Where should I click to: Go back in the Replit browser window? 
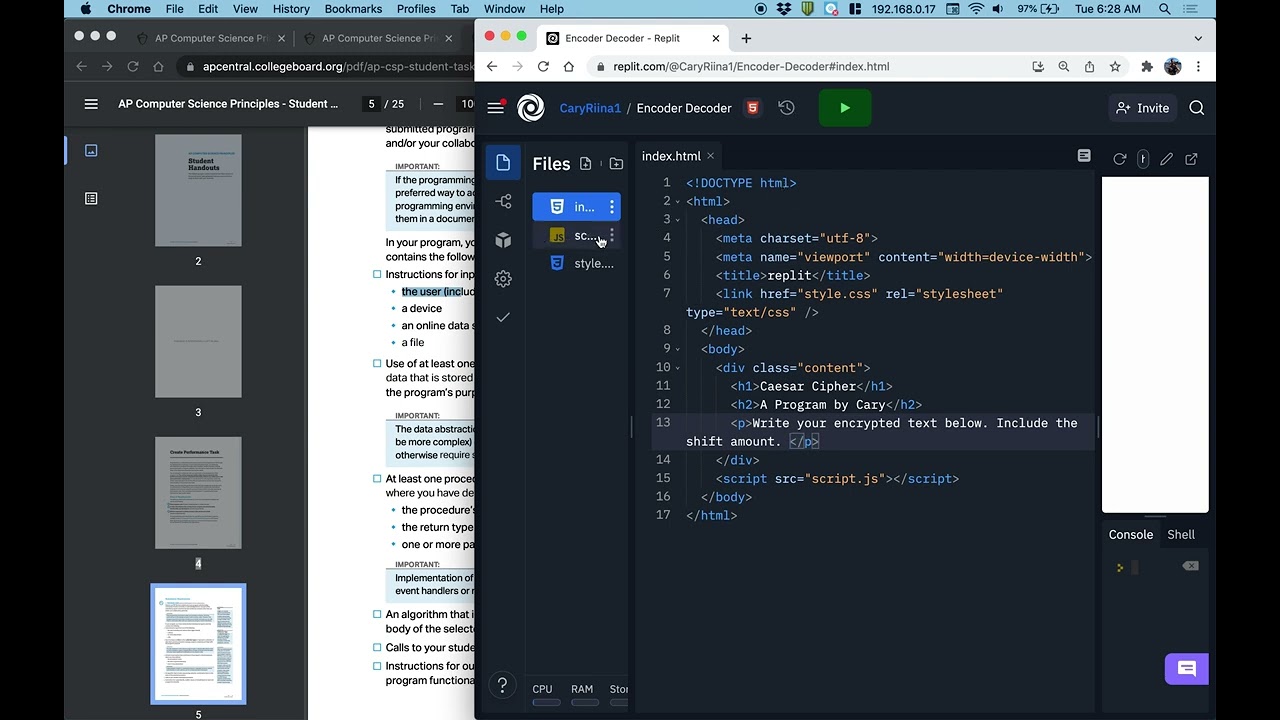coord(491,67)
